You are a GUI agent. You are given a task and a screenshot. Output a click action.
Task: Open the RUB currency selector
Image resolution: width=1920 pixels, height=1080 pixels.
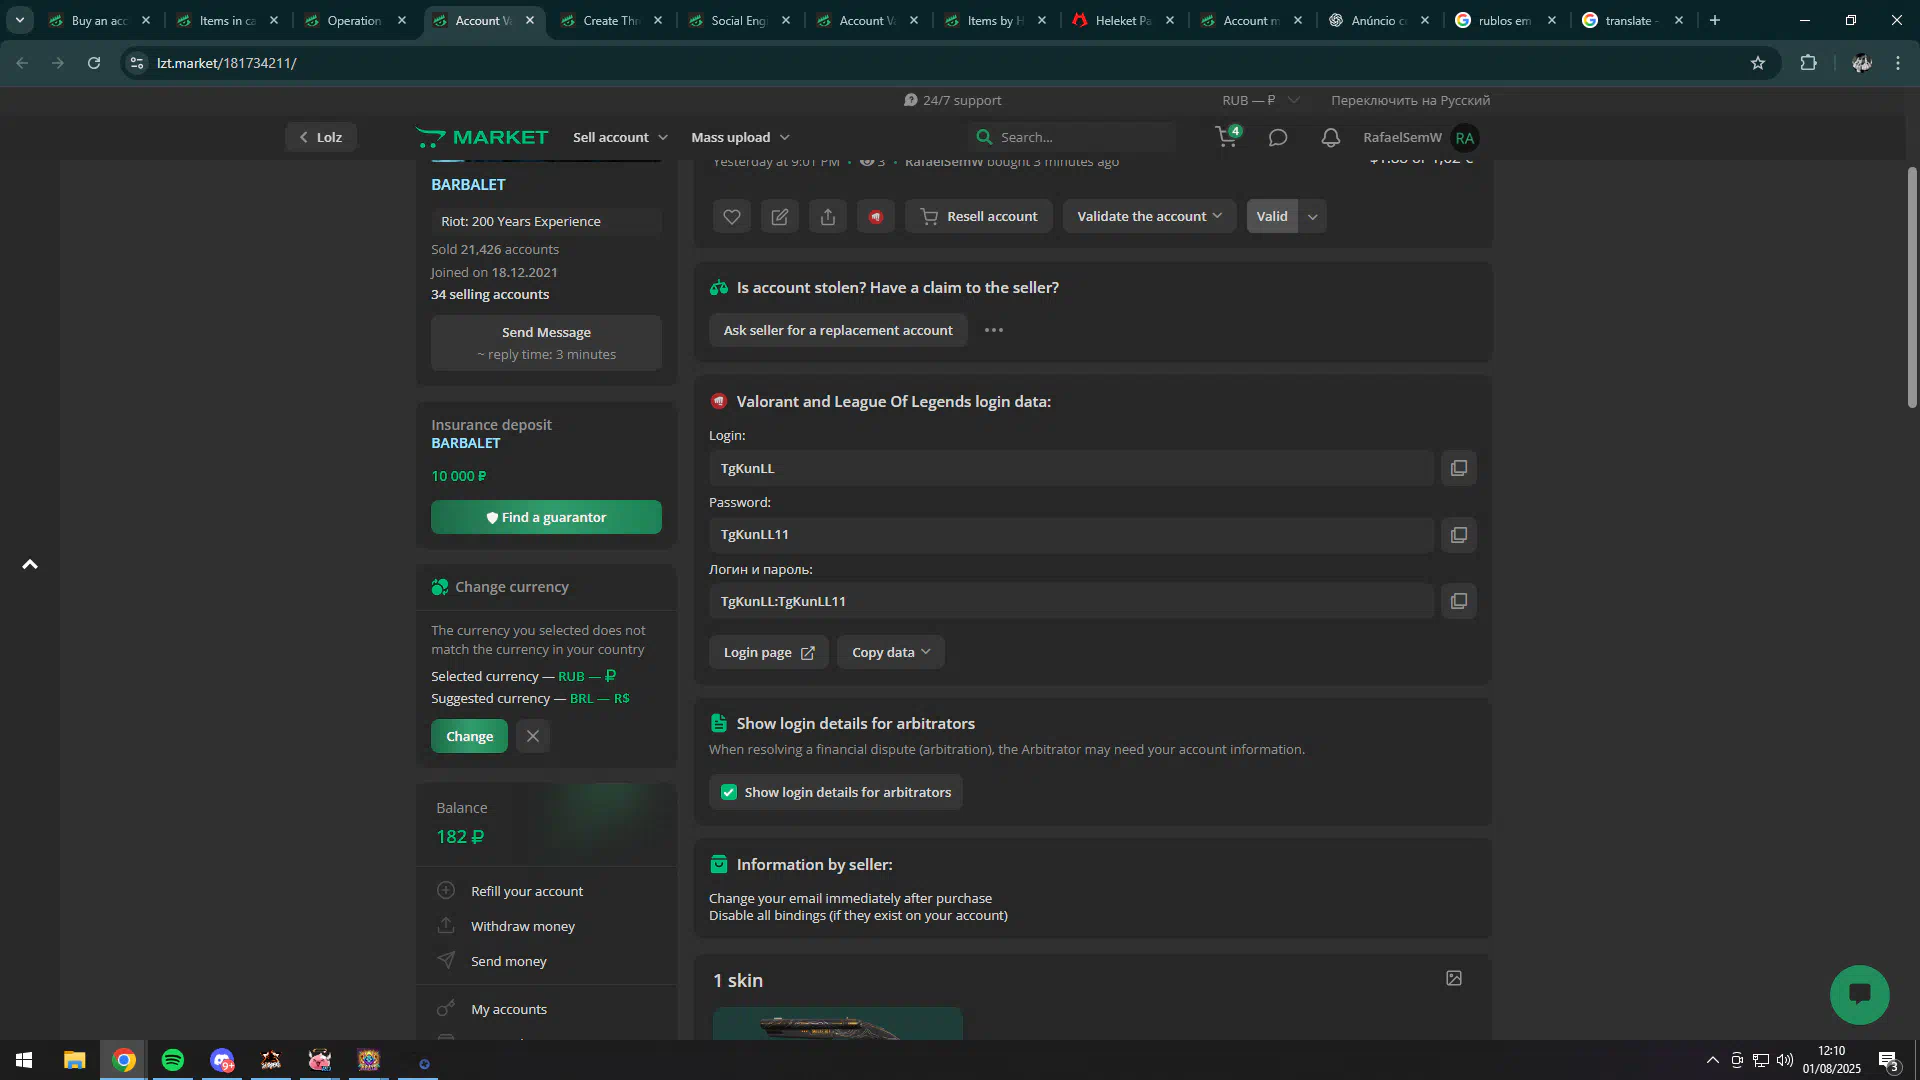coord(1260,100)
